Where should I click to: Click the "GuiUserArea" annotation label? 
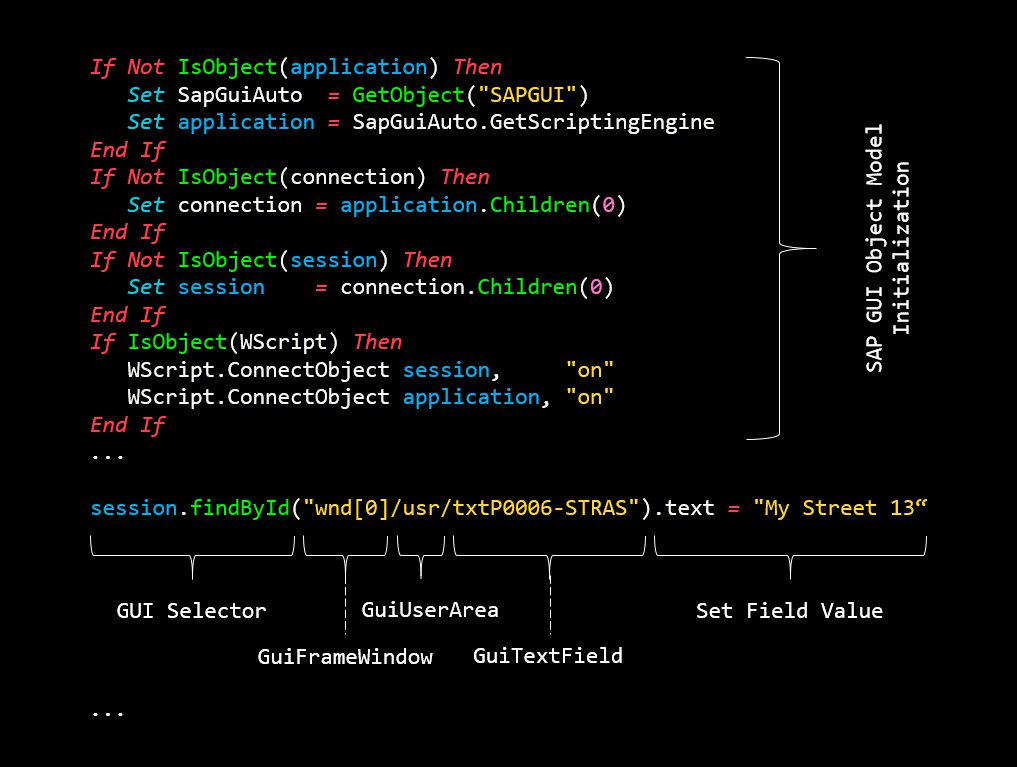(x=430, y=610)
